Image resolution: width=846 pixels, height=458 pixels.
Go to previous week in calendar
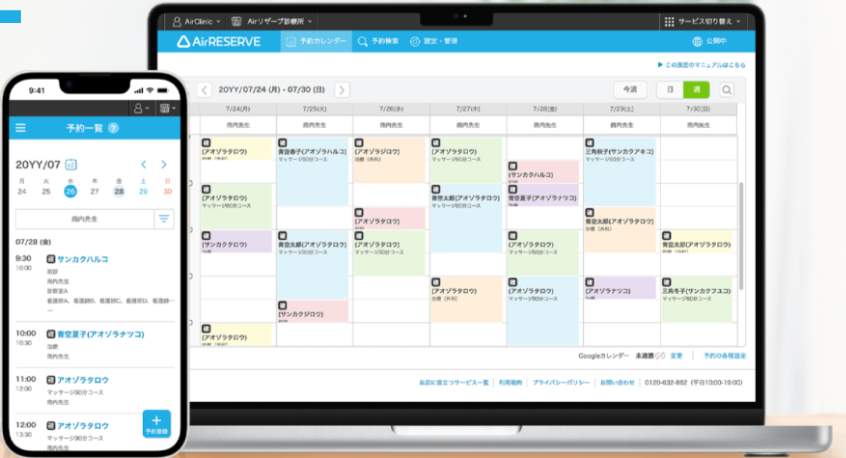click(205, 90)
